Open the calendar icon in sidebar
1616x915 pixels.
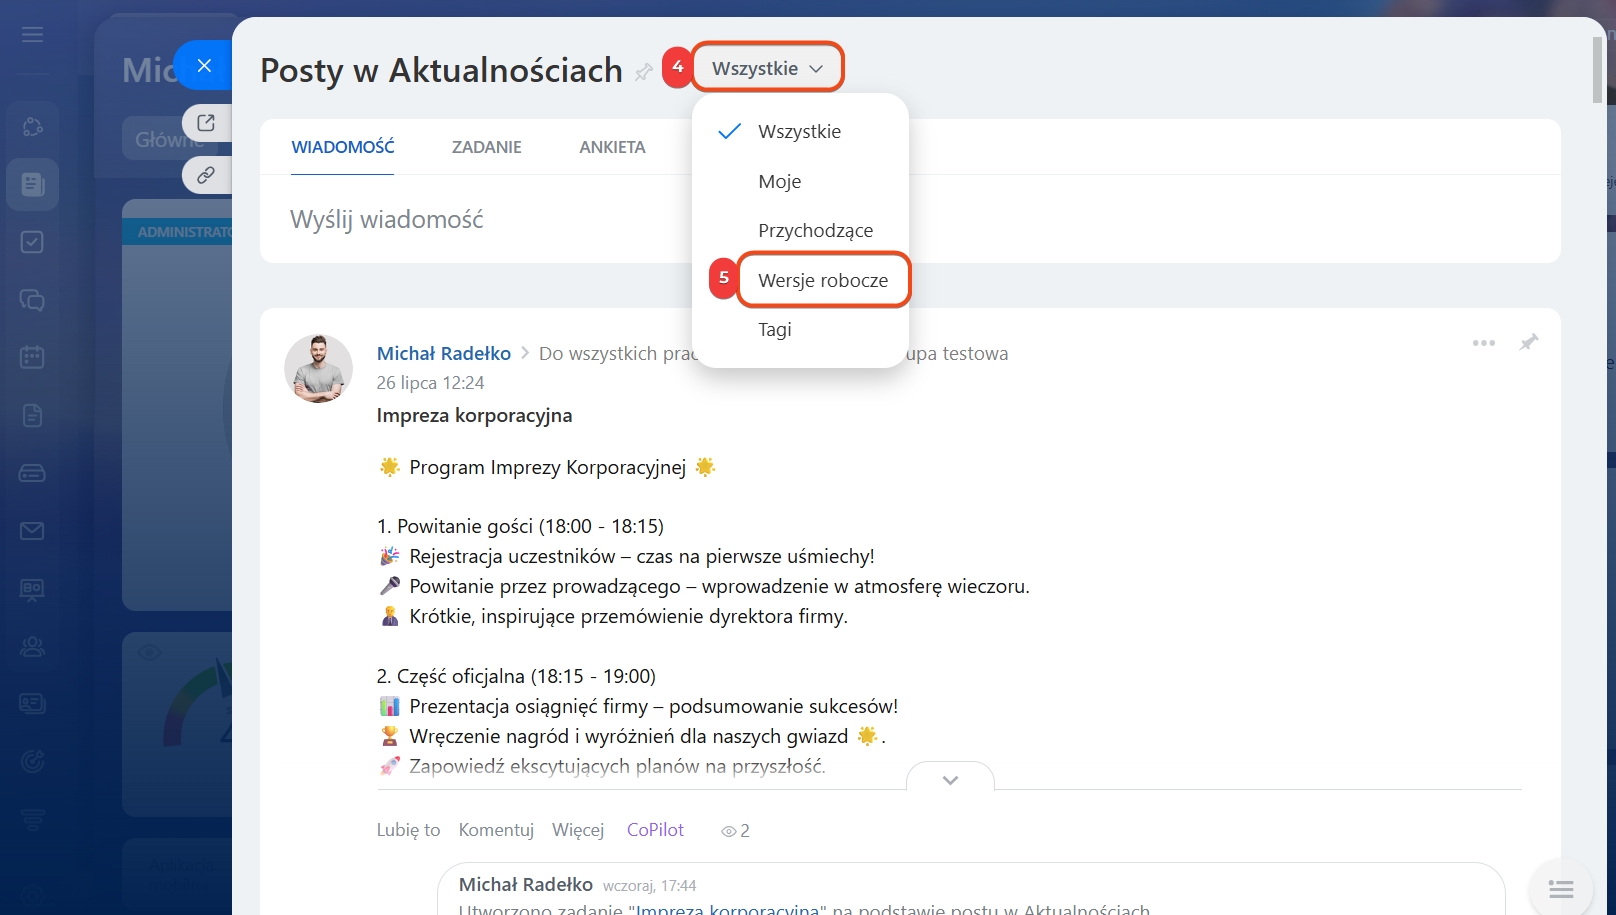(32, 357)
